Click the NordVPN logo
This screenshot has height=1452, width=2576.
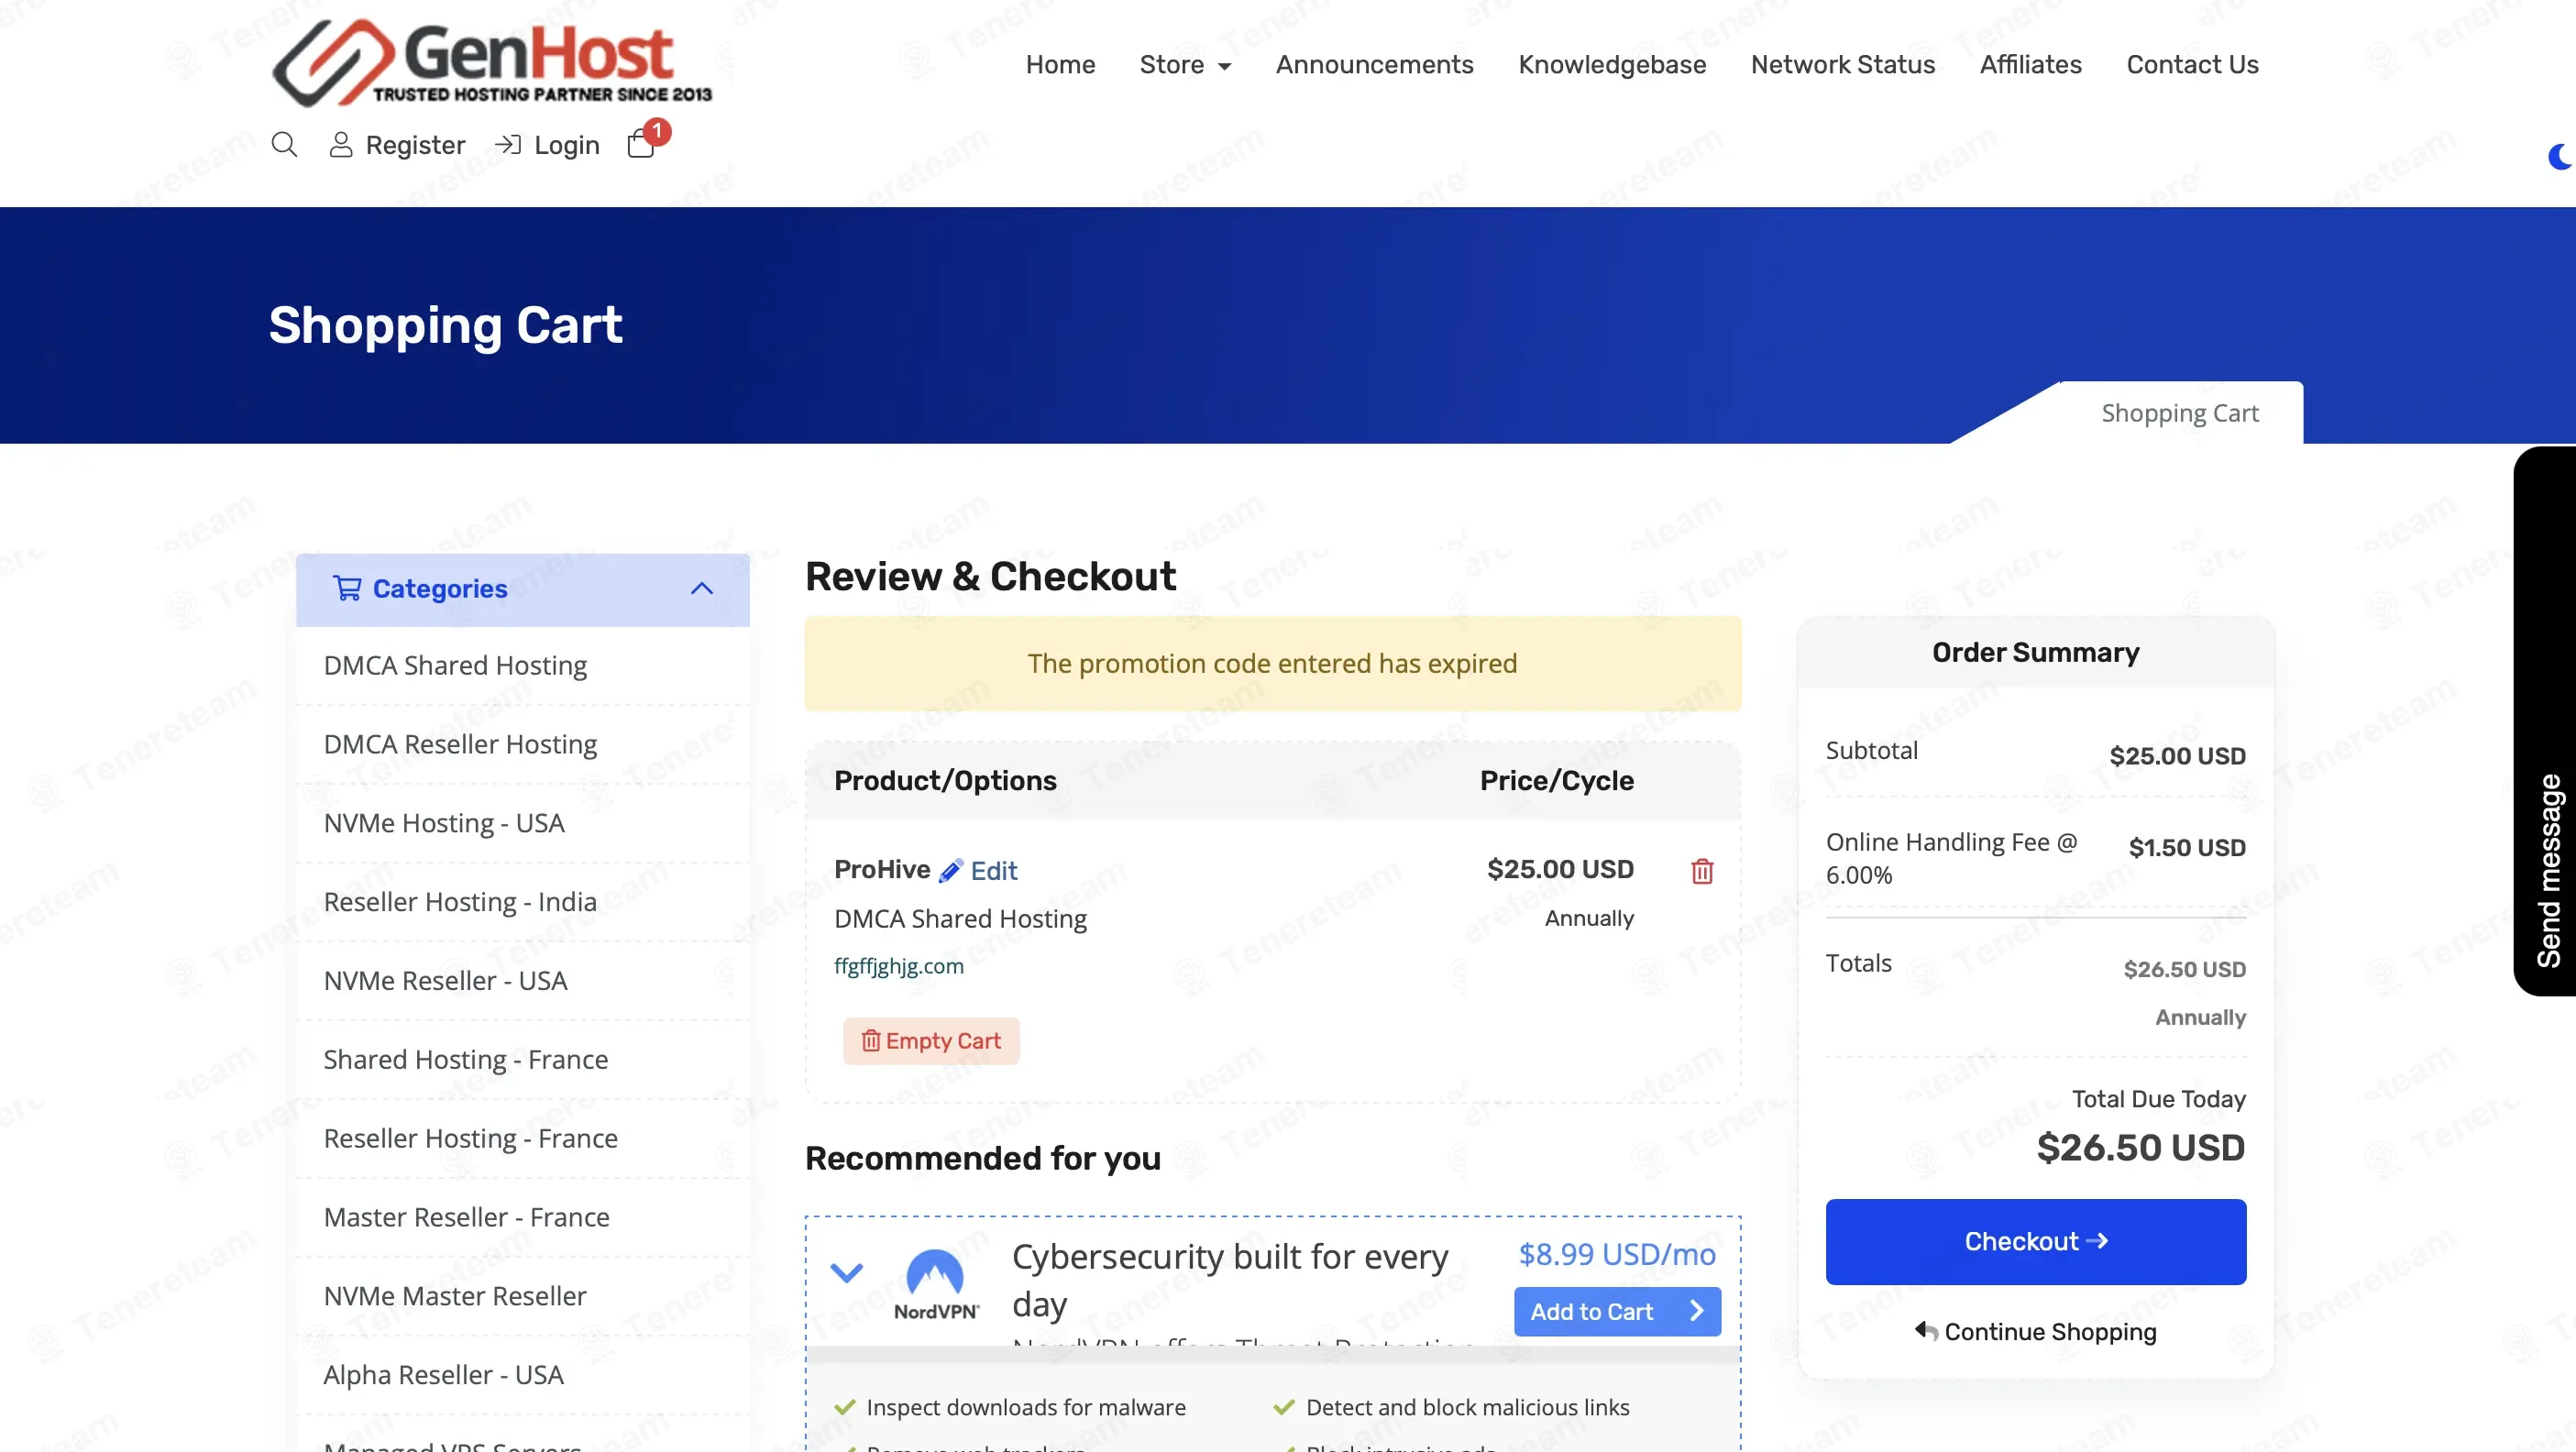[935, 1285]
